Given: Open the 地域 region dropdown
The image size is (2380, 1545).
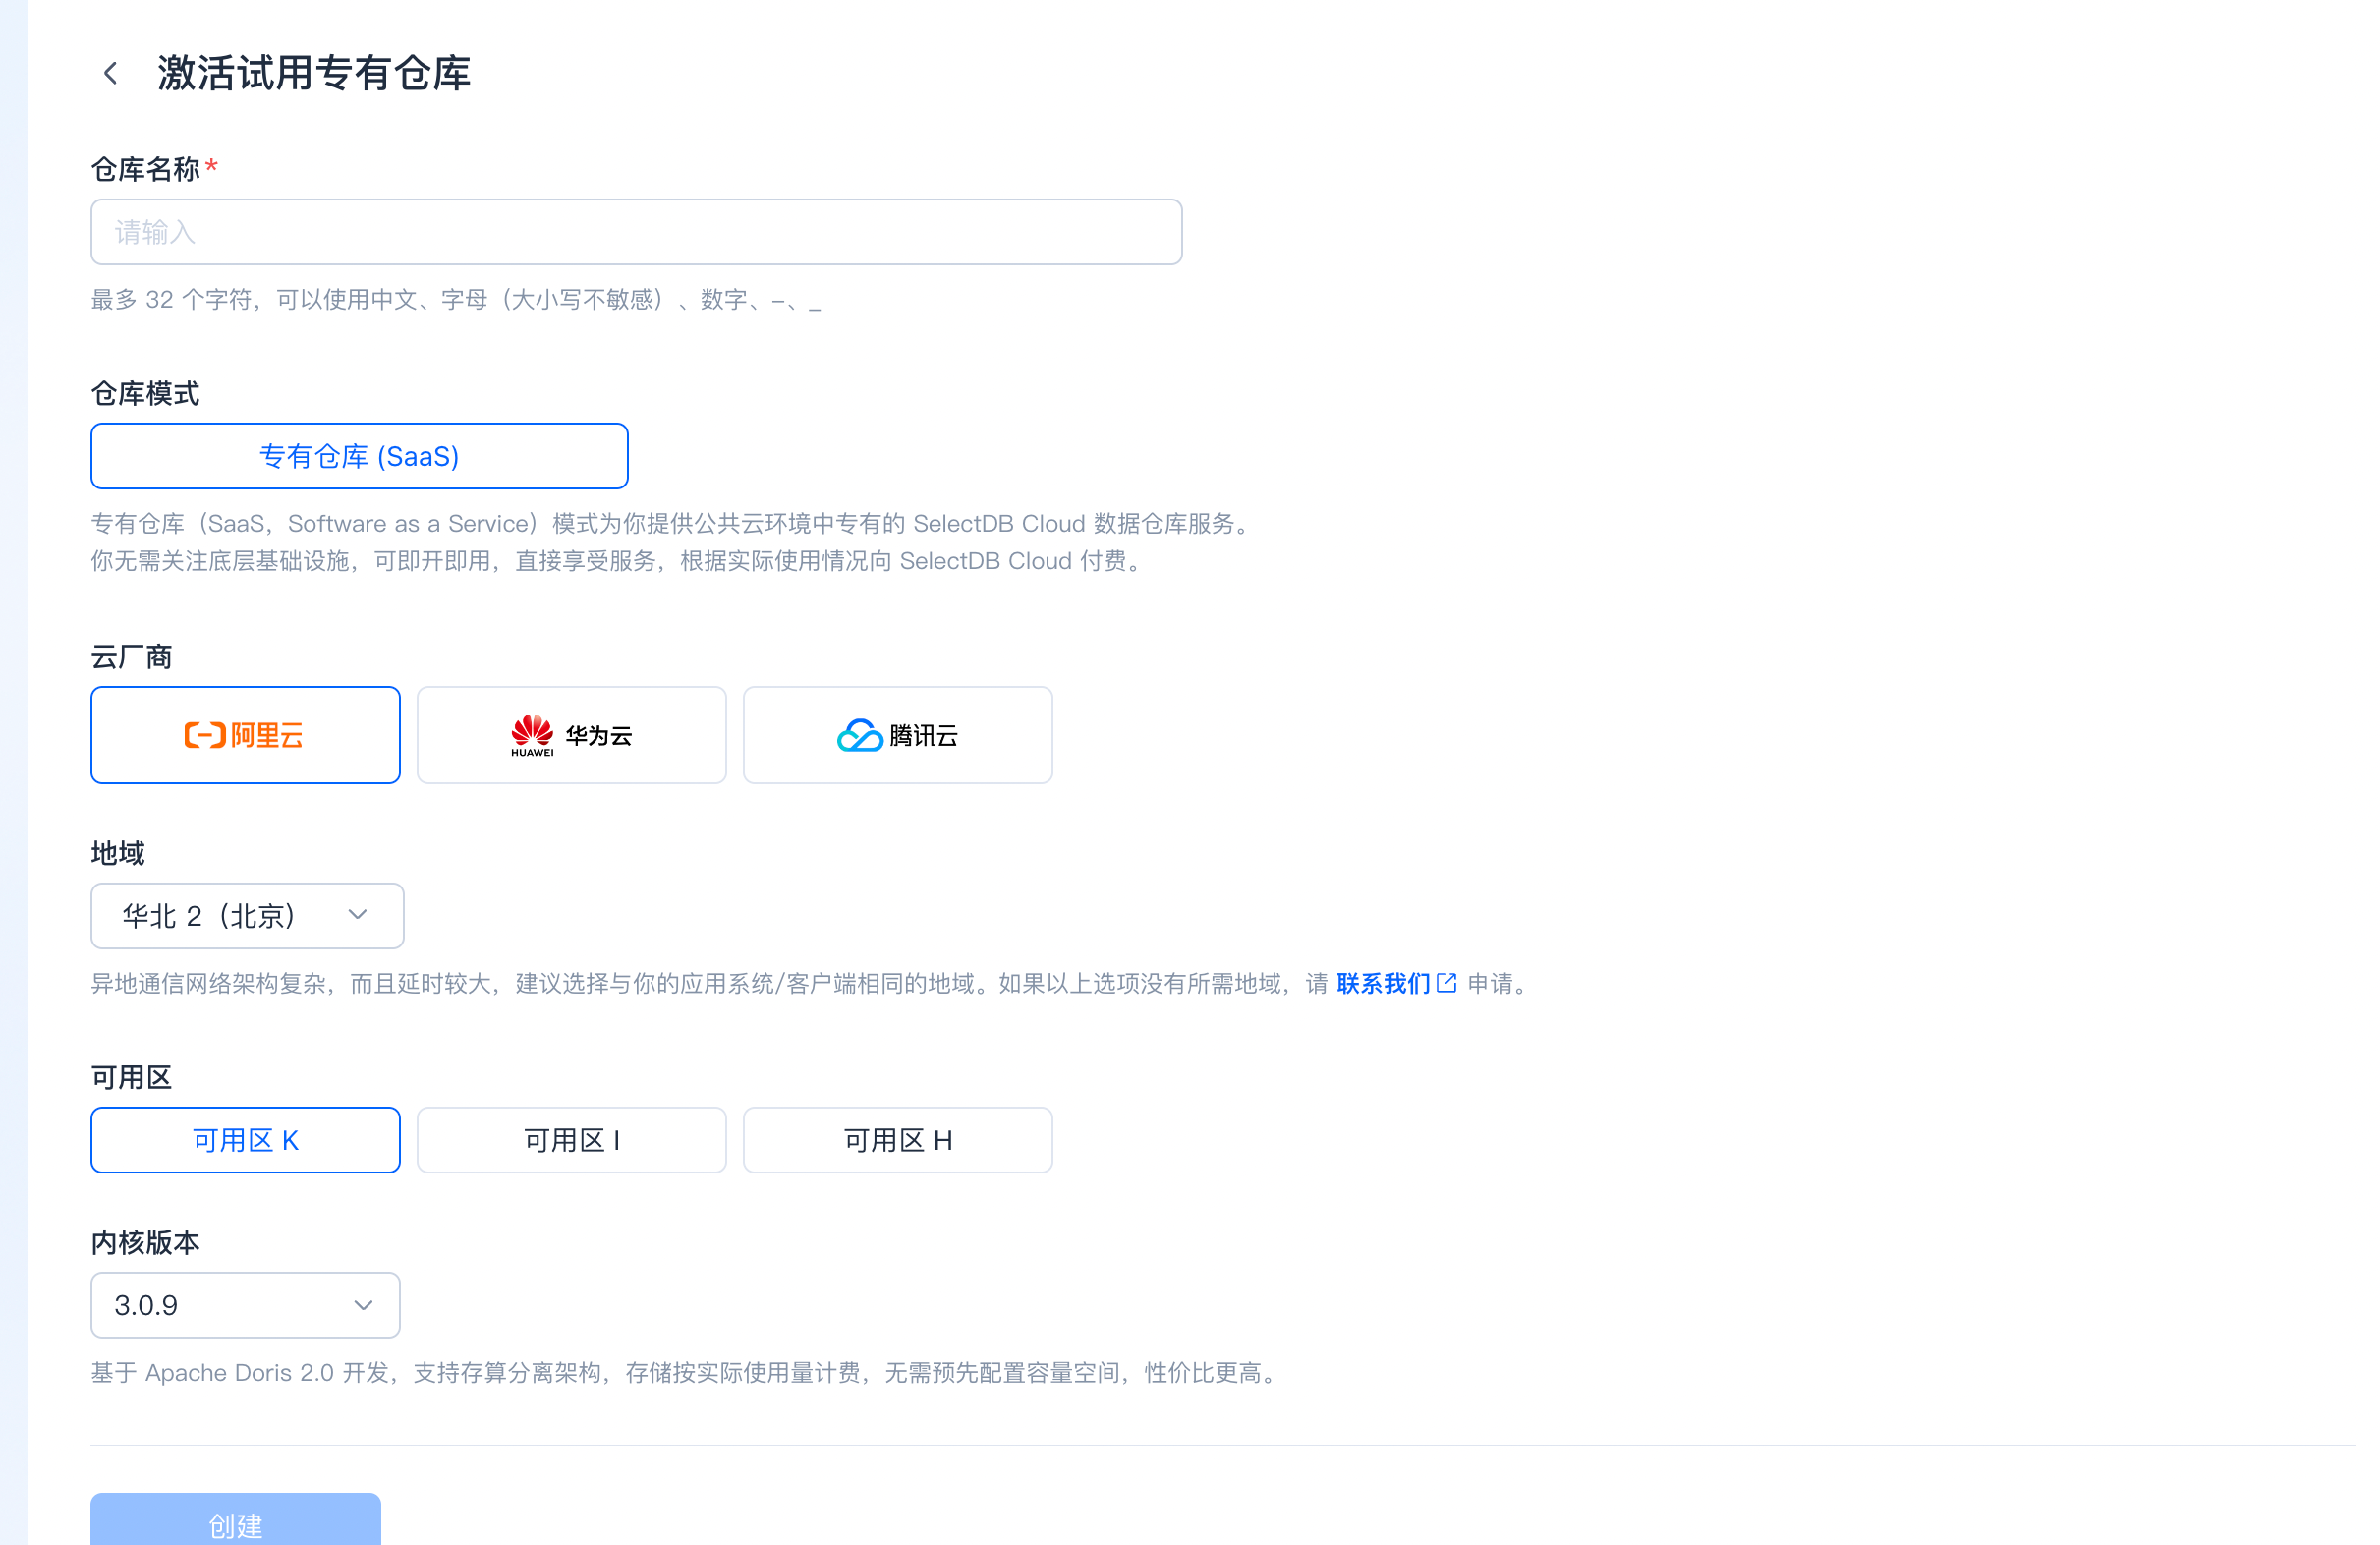Looking at the screenshot, I should tap(247, 915).
